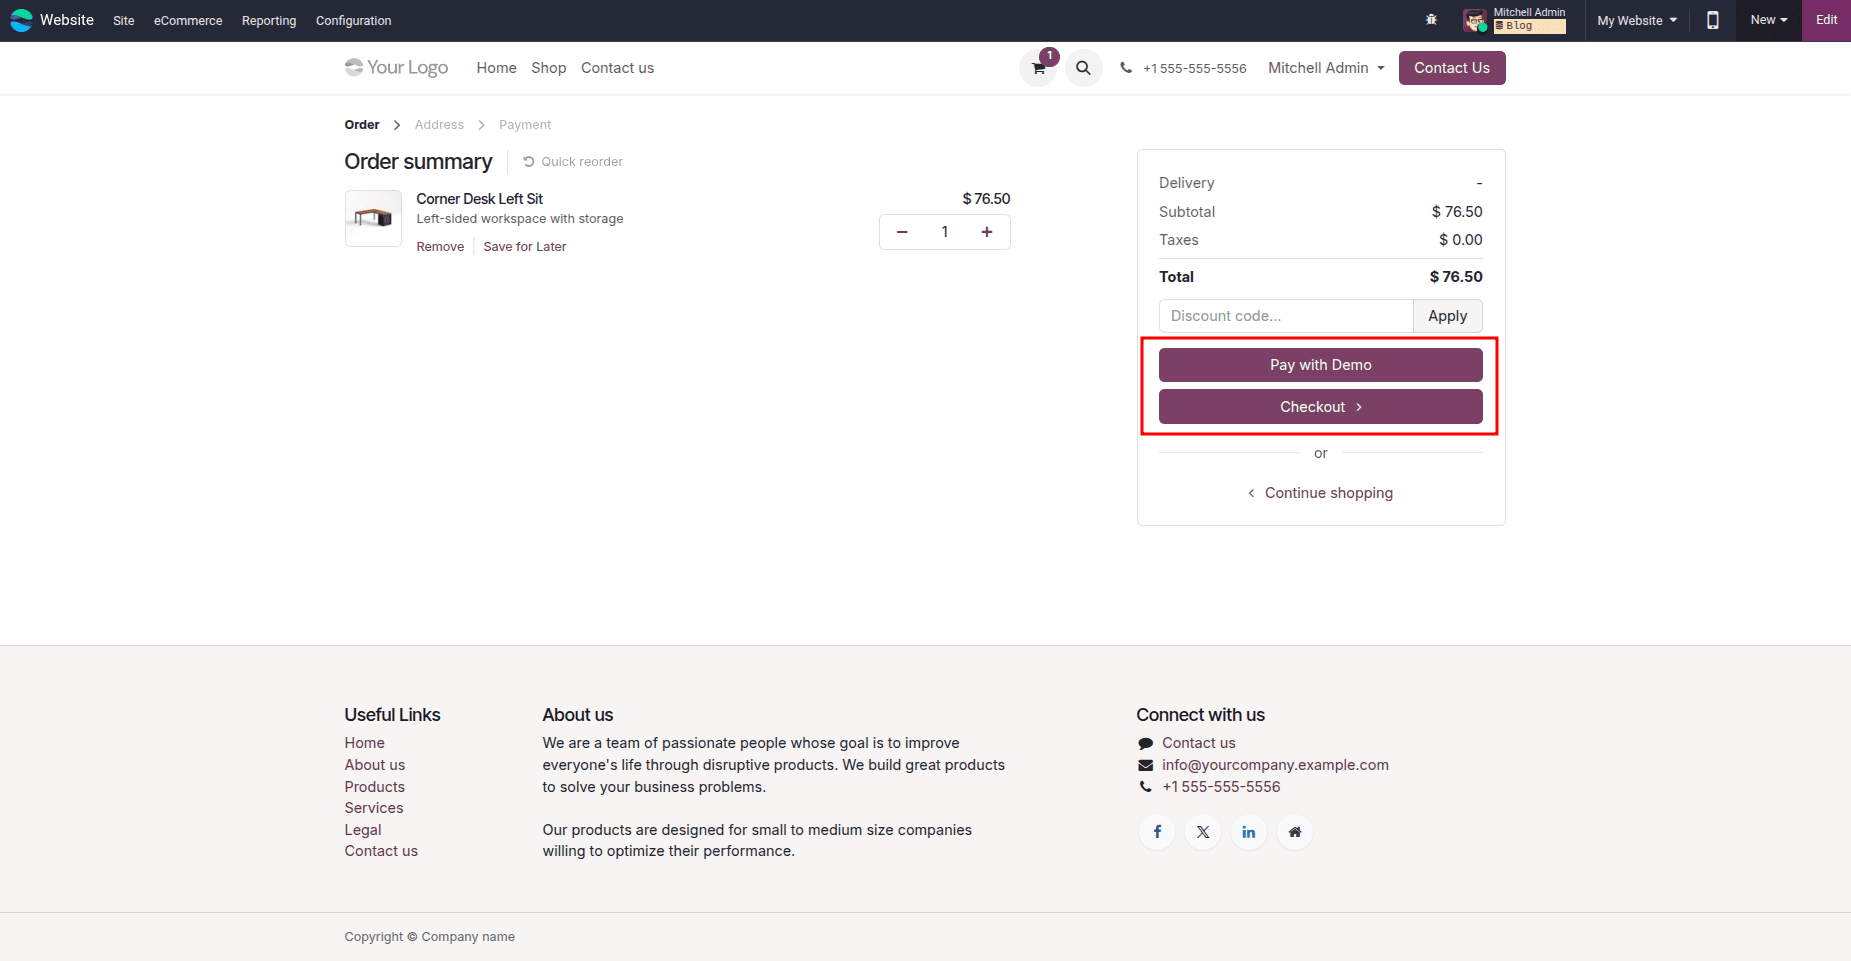
Task: Open the shopping cart icon
Action: pos(1038,68)
